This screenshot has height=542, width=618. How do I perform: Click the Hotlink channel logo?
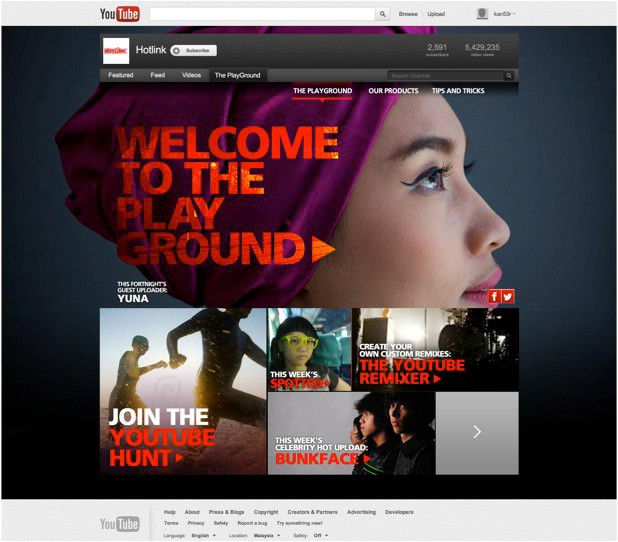click(116, 51)
